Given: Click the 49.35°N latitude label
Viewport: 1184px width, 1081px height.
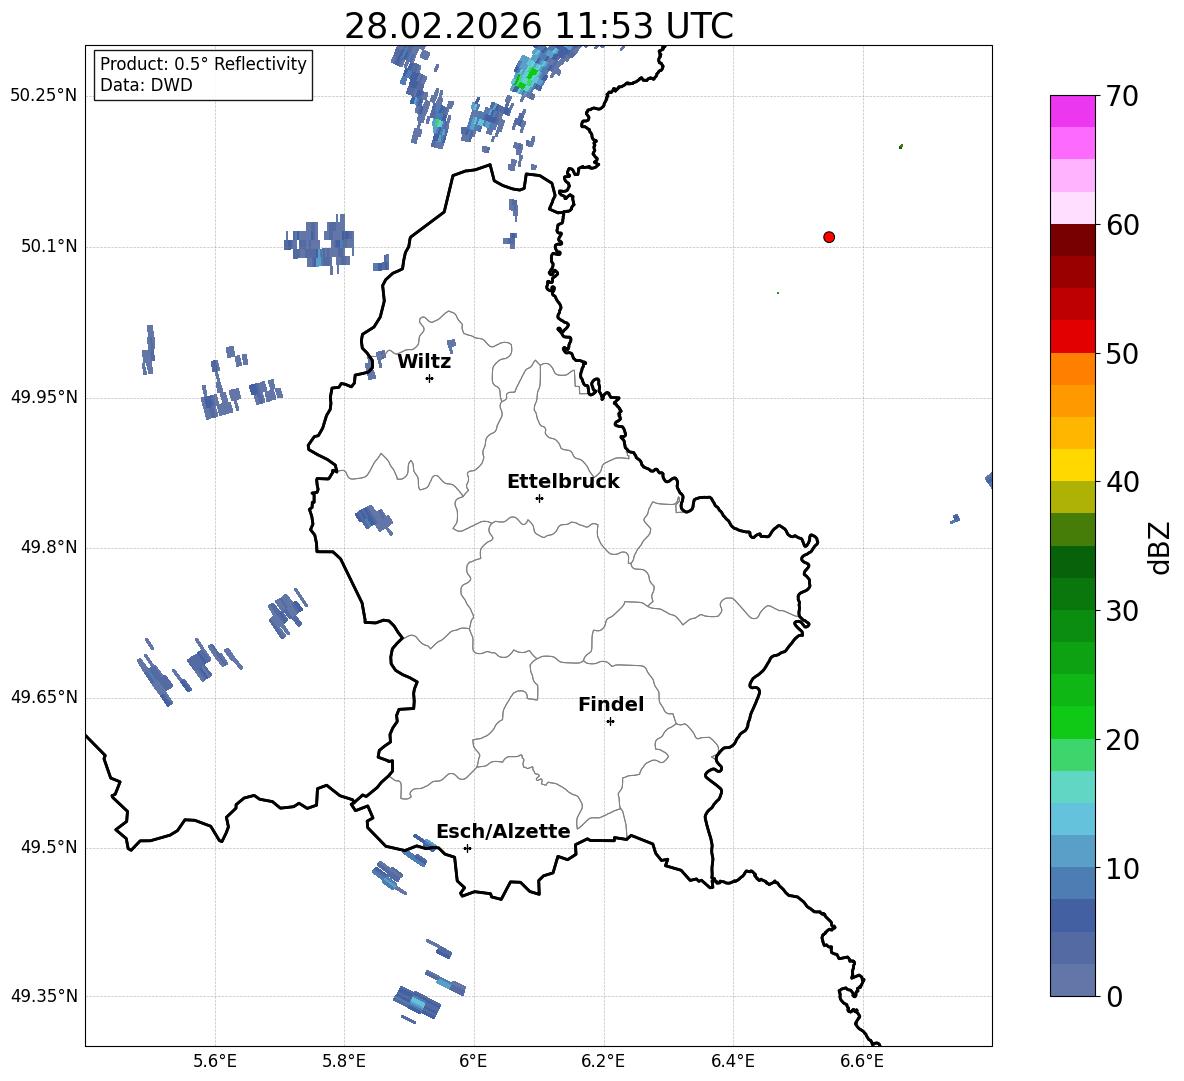Looking at the screenshot, I should coord(44,996).
